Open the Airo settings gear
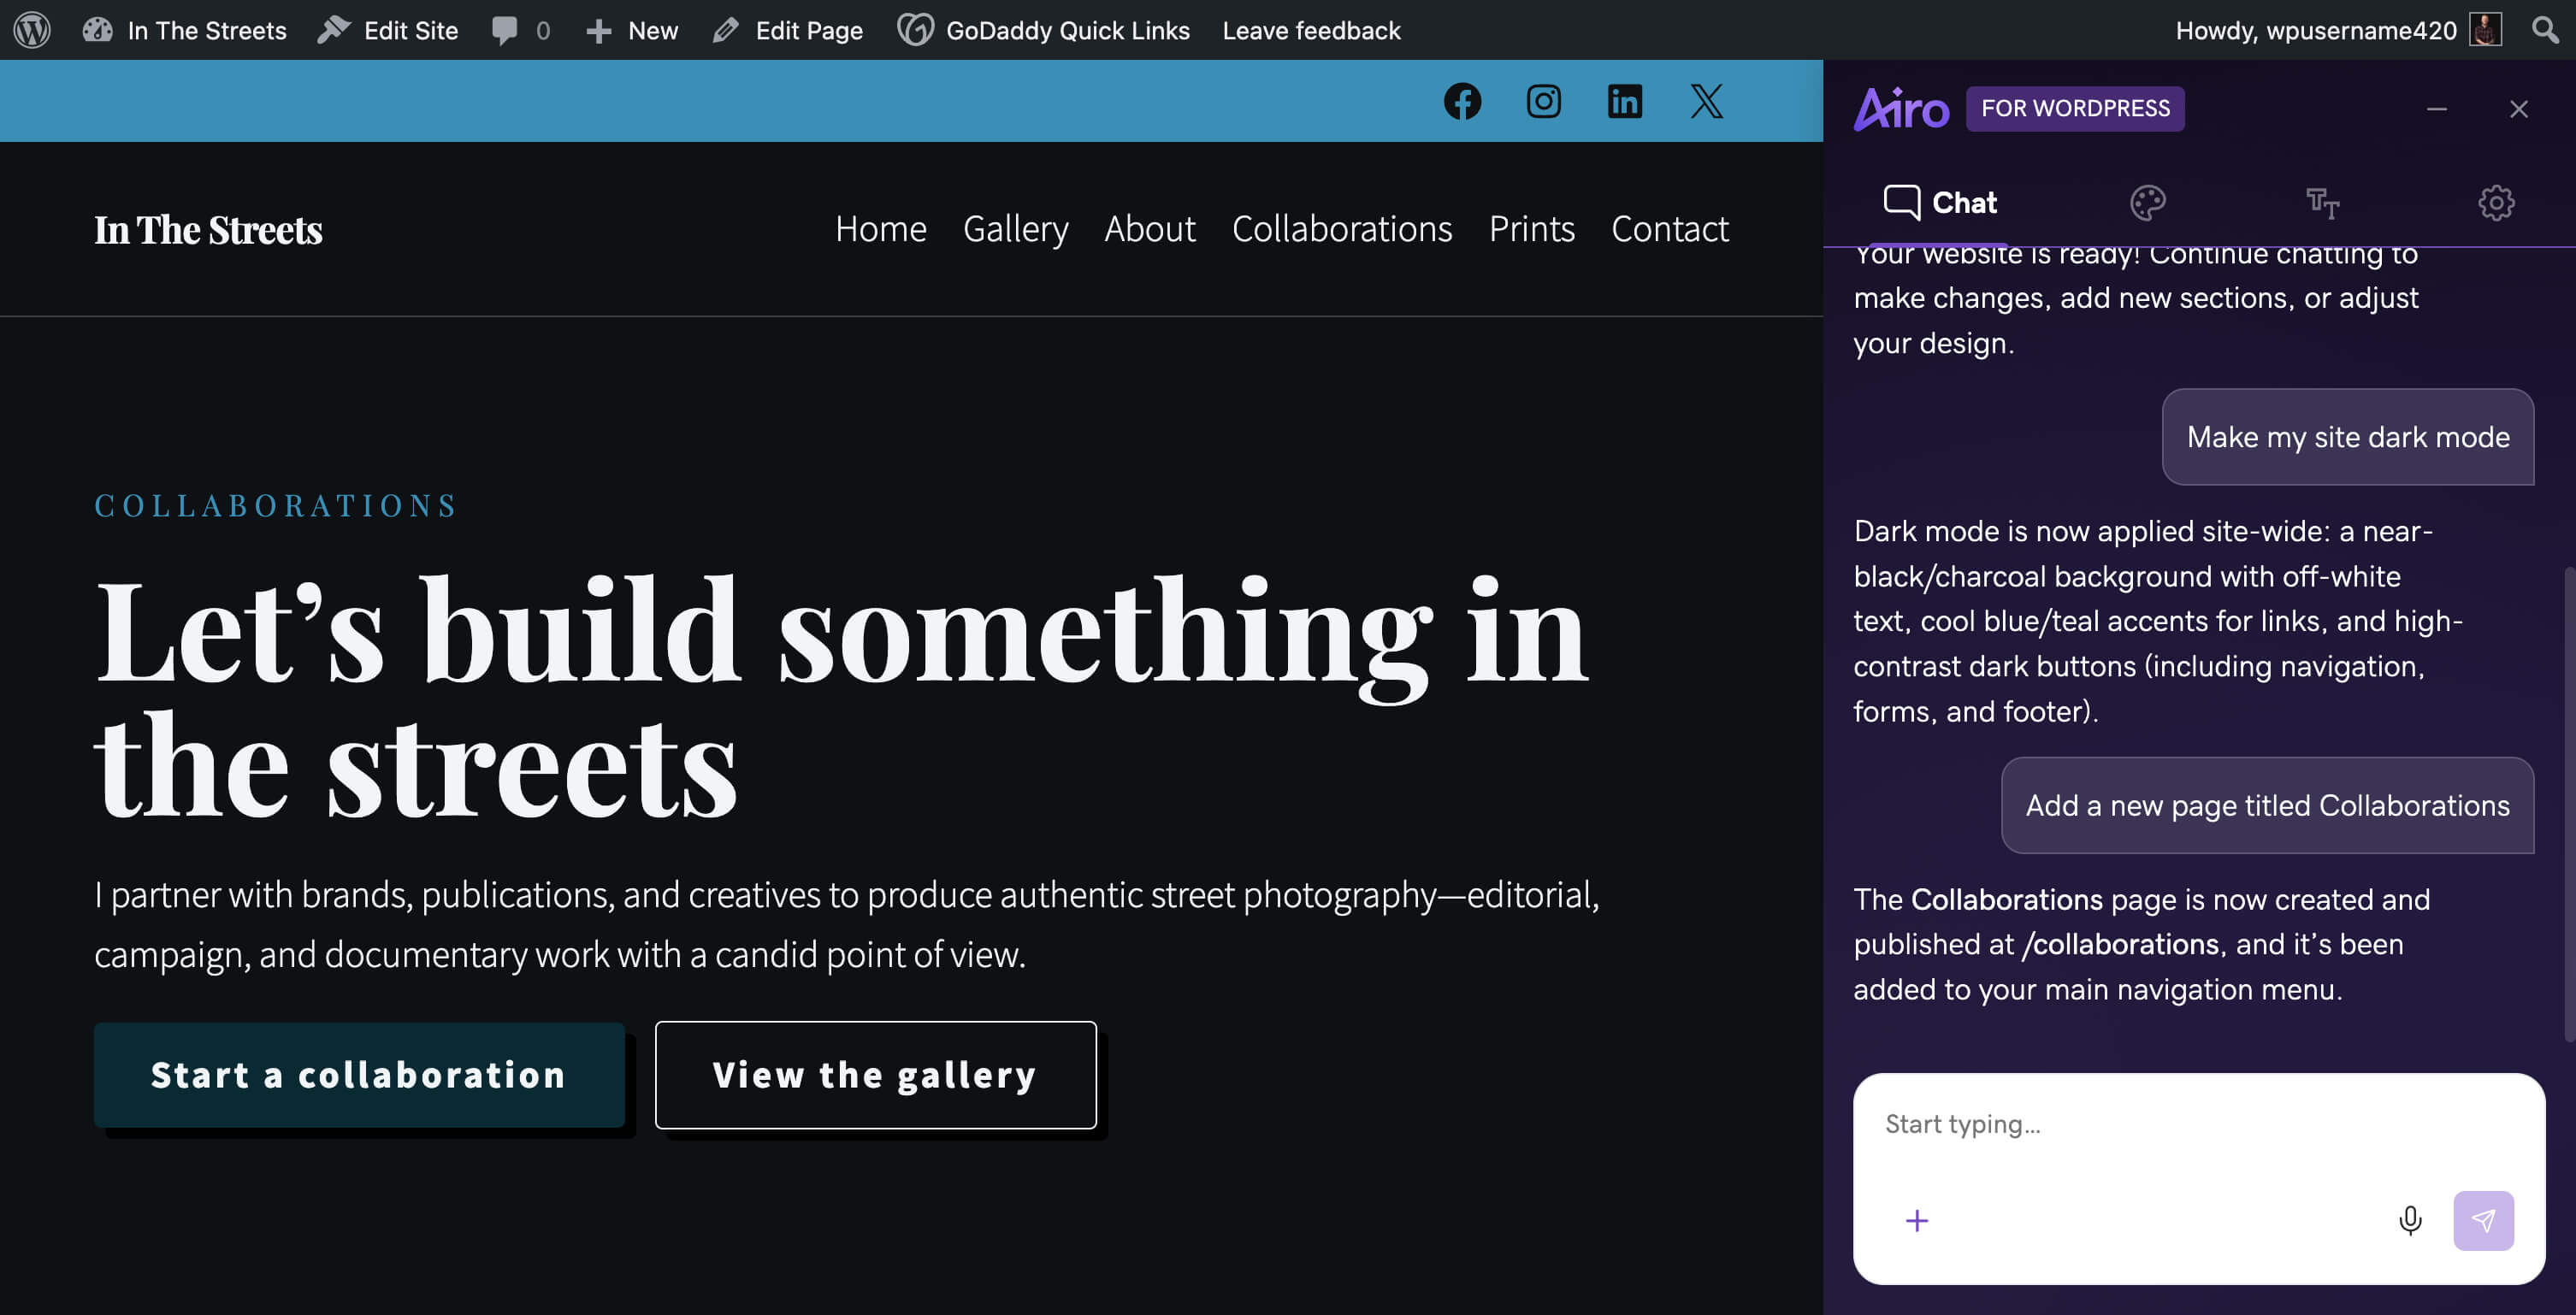The width and height of the screenshot is (2576, 1315). 2496,203
